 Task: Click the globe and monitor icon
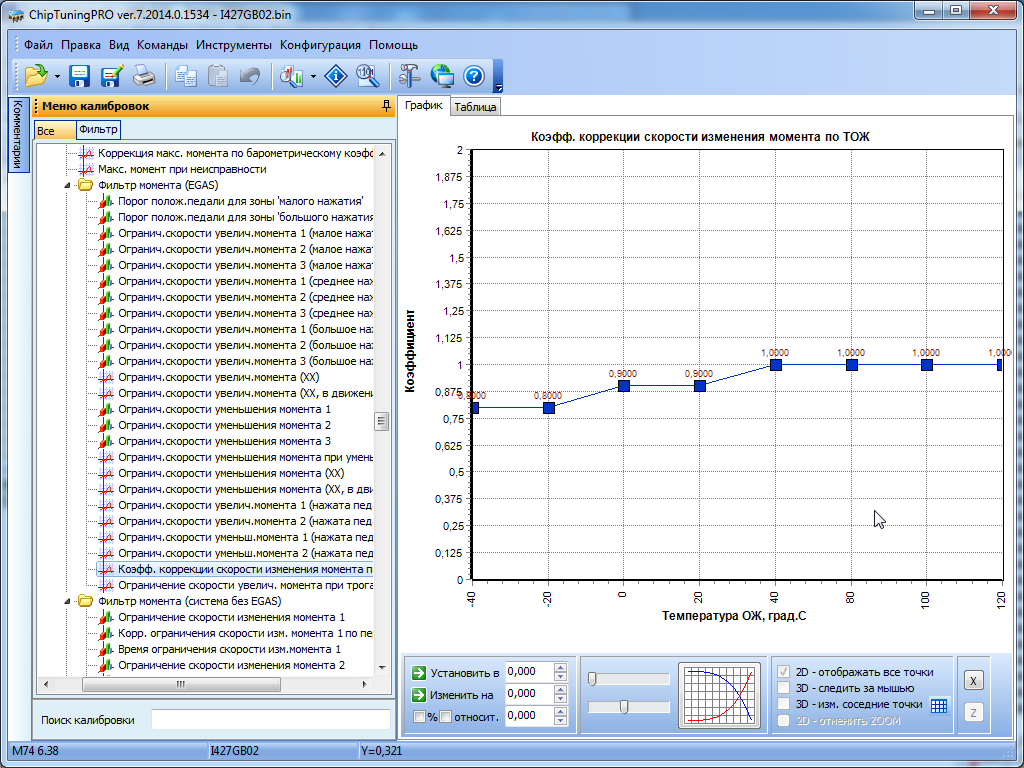[441, 76]
